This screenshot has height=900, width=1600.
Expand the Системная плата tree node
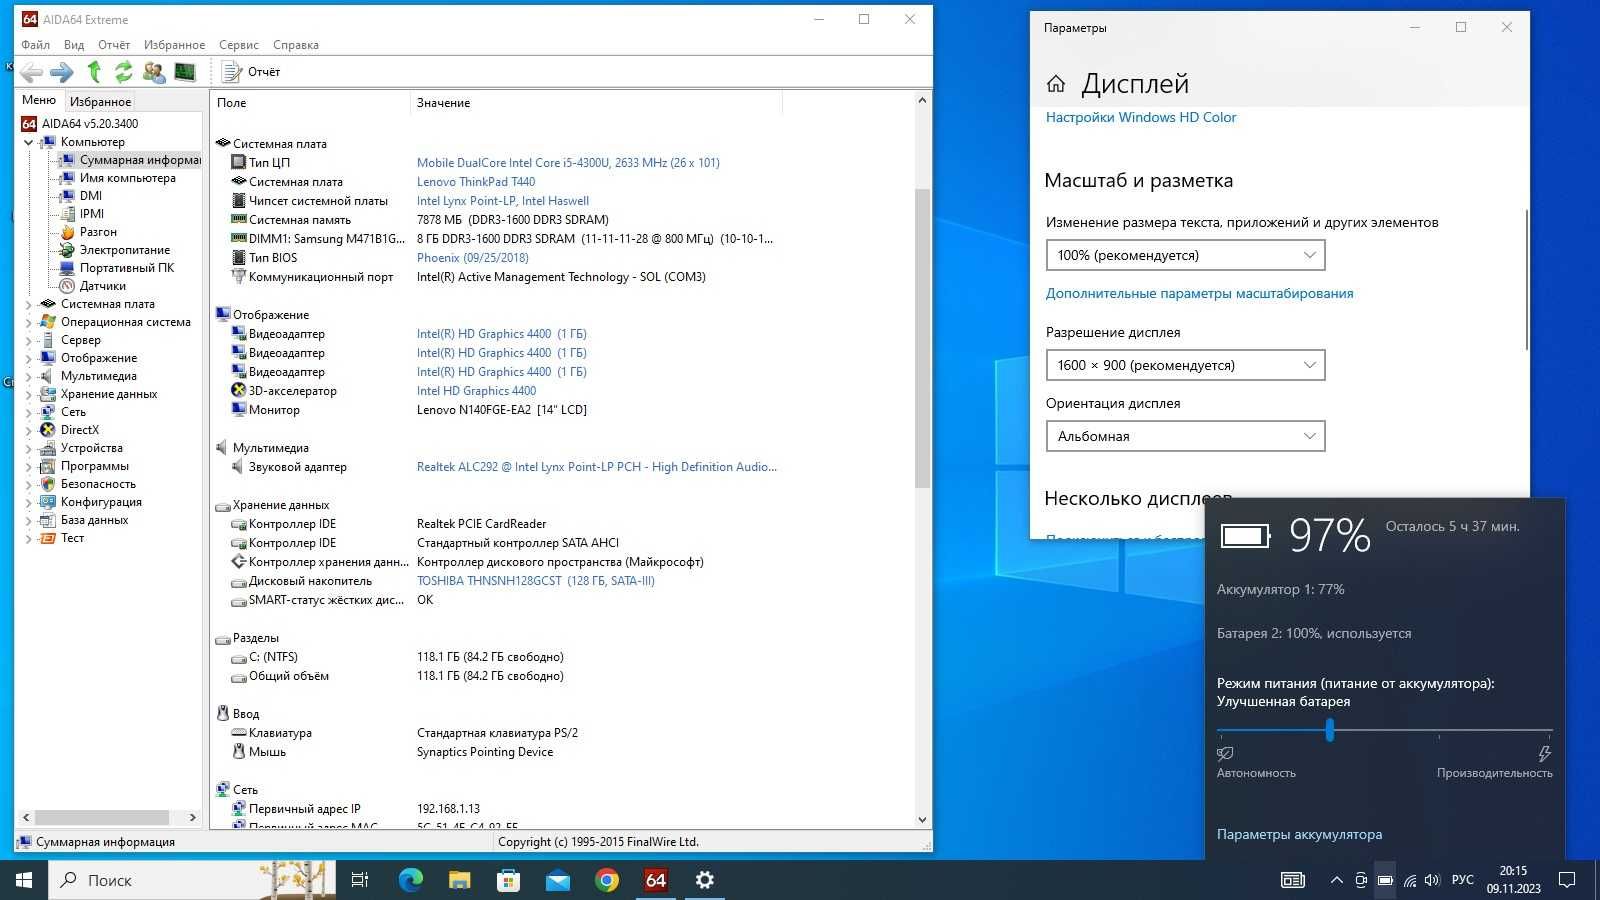pyautogui.click(x=28, y=304)
